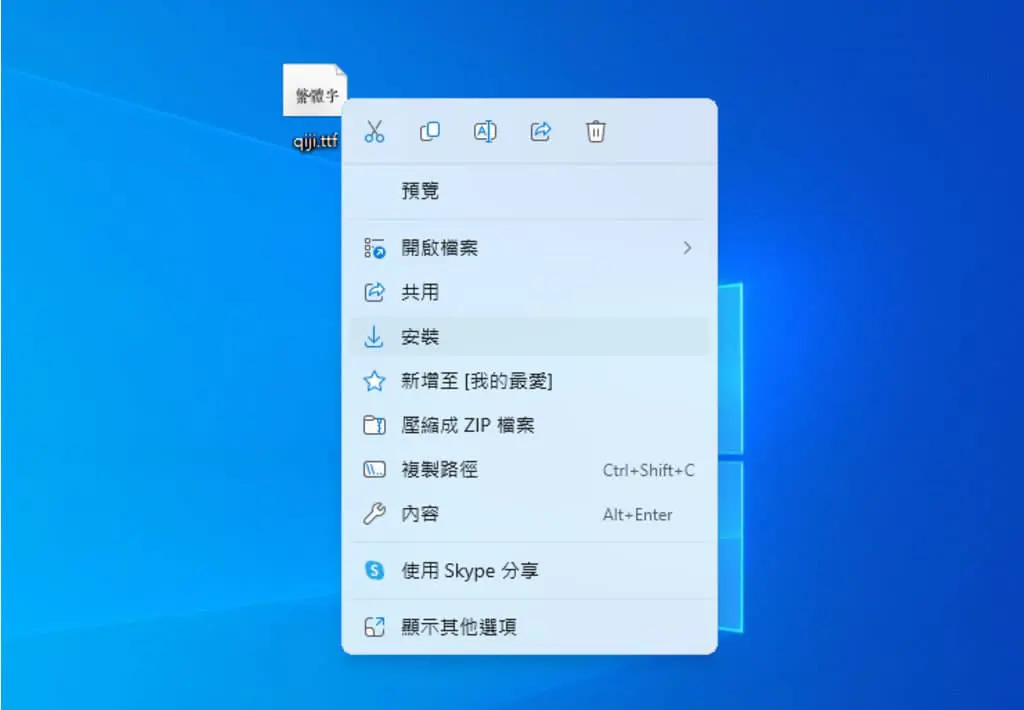Click the ZIP folder icon
The width and height of the screenshot is (1024, 710).
(x=374, y=425)
